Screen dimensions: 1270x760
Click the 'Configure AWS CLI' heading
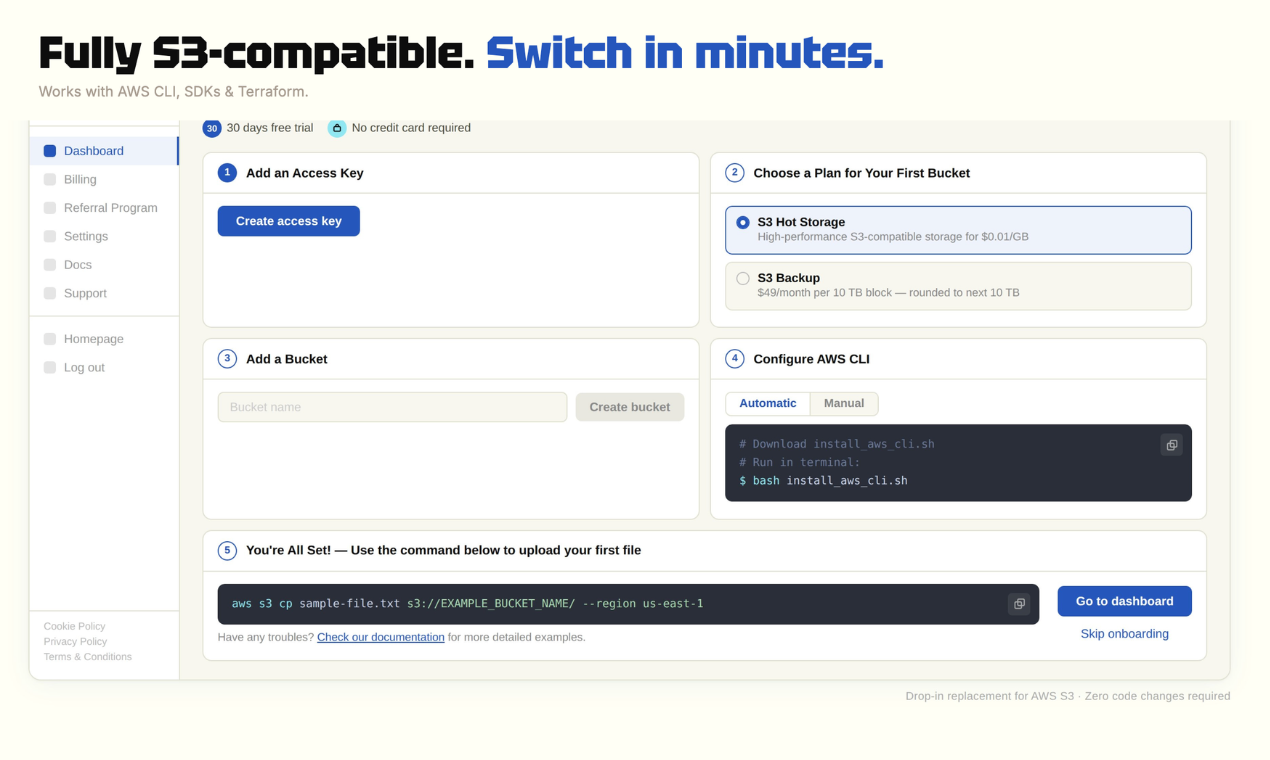coord(812,359)
